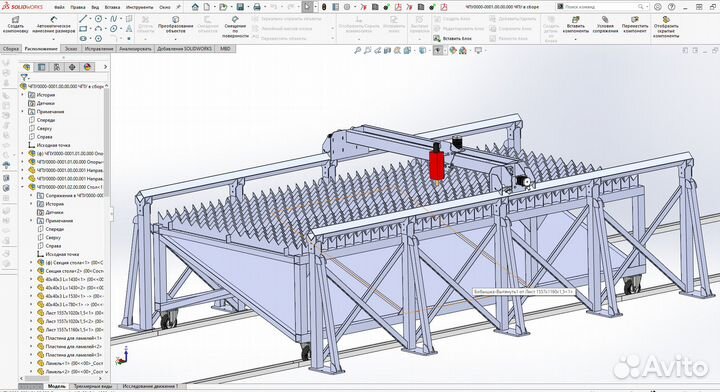Open the FeatureManager design tree tab
The image size is (720, 392).
pos(27,67)
